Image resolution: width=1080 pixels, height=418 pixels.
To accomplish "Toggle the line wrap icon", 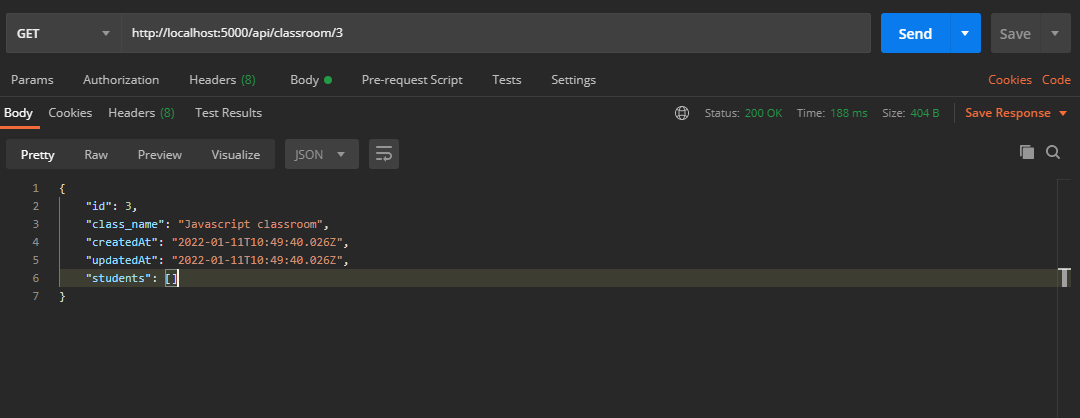I will [384, 154].
